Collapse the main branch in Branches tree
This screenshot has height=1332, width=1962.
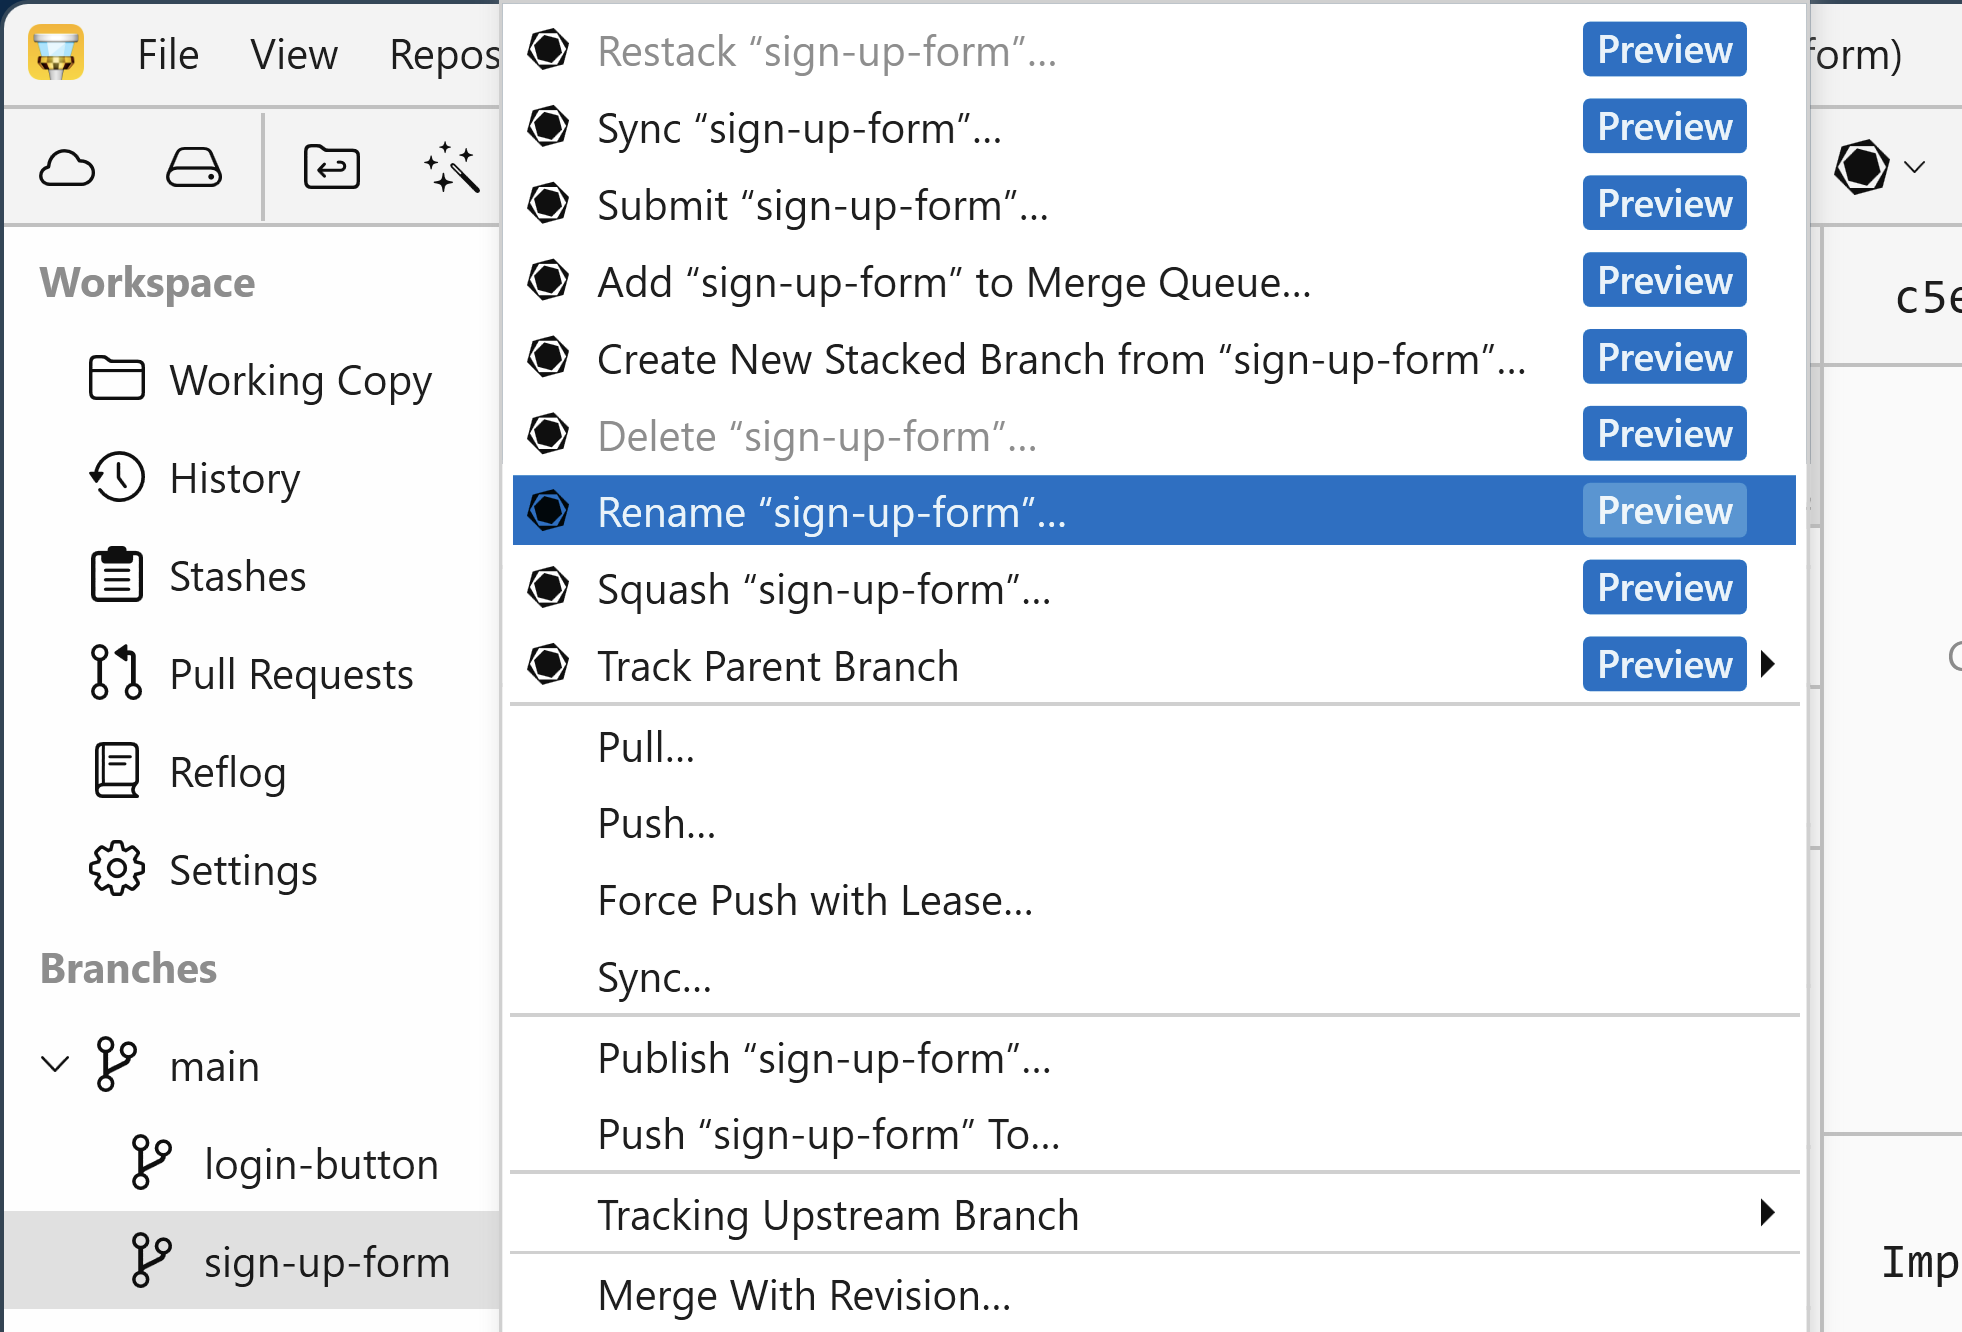tap(55, 1064)
